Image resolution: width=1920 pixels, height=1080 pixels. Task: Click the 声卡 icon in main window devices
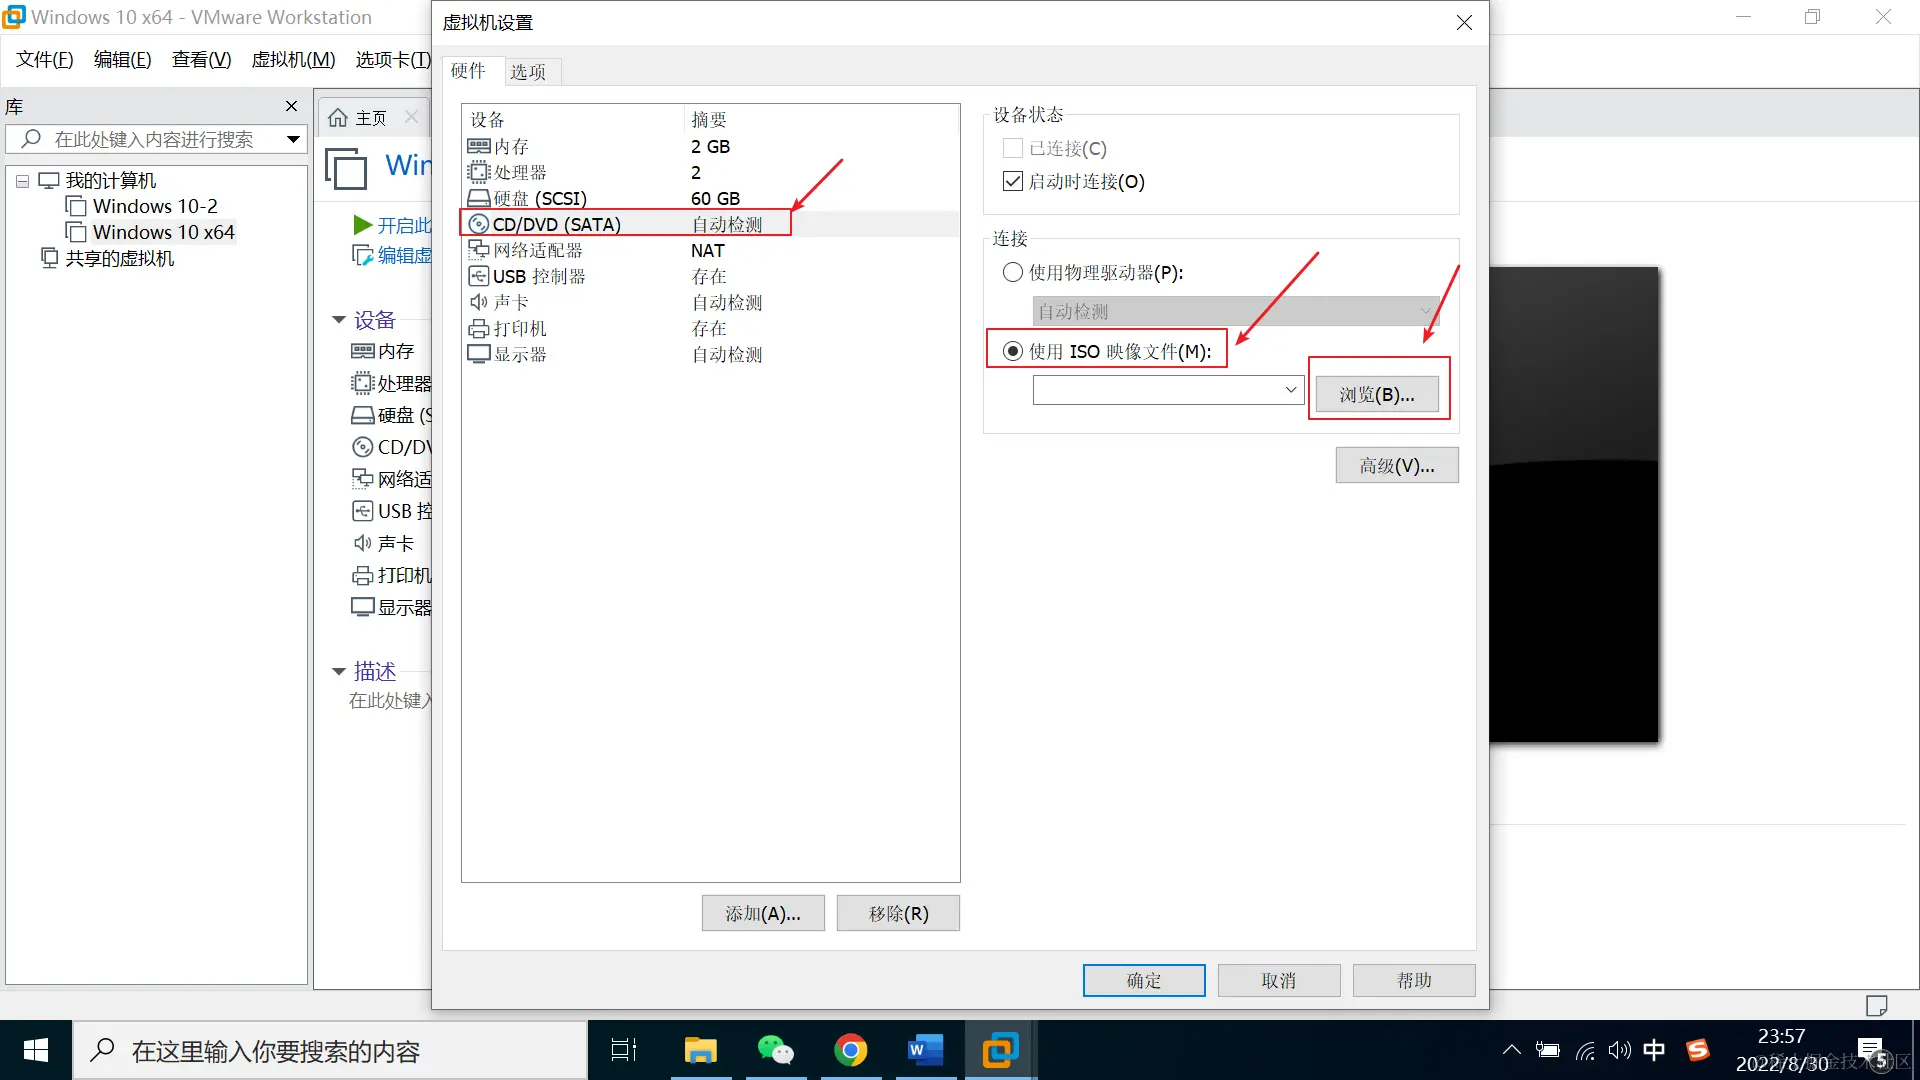point(362,543)
